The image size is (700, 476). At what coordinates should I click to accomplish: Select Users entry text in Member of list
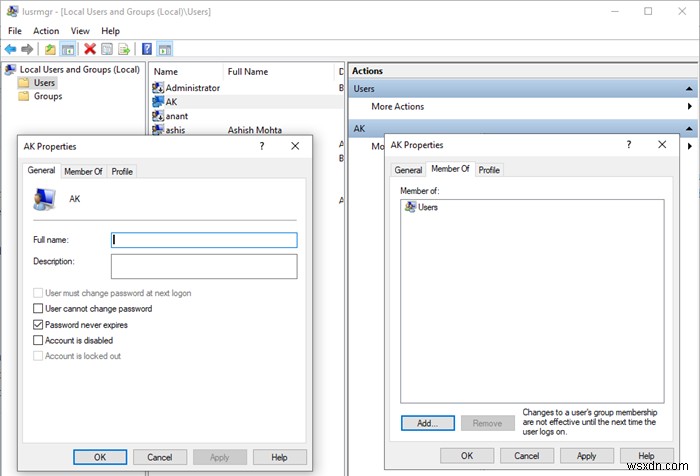[x=428, y=207]
